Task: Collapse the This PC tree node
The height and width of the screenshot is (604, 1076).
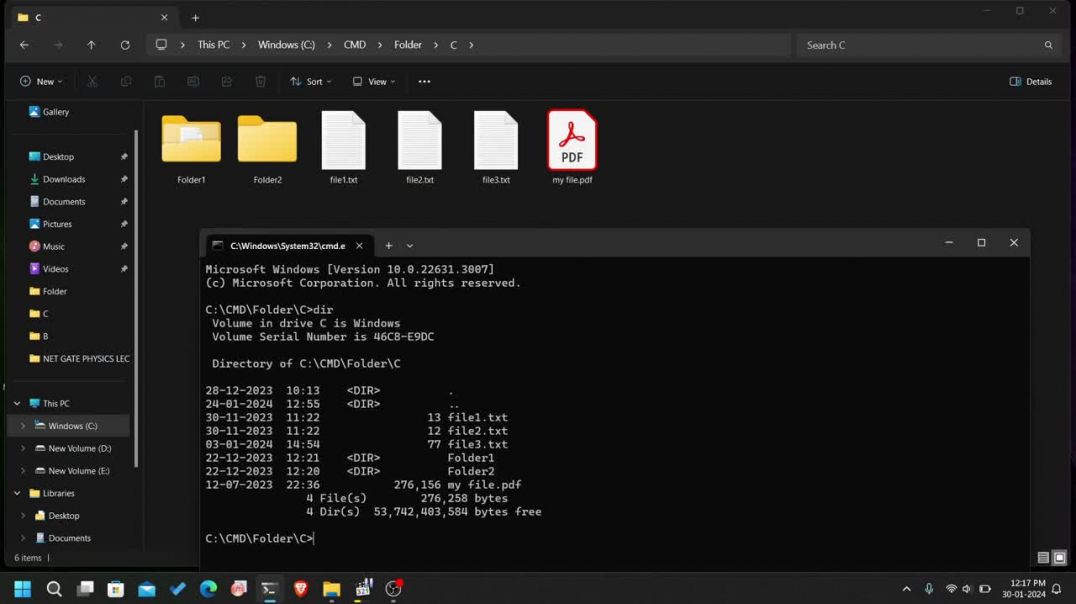Action: [17, 404]
